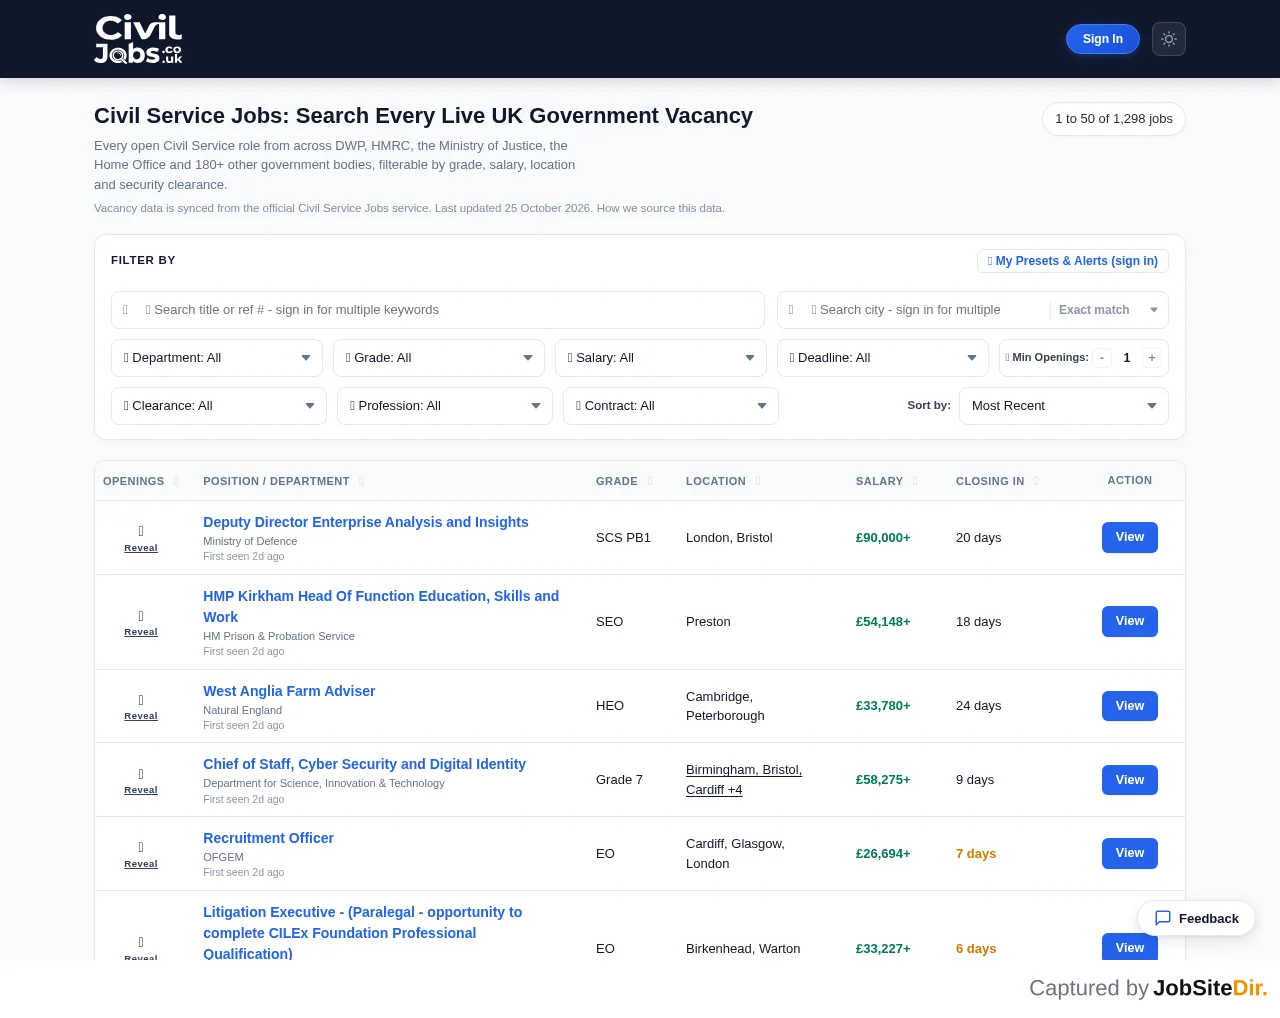Focus the title or ref search field
The height and width of the screenshot is (1018, 1280).
[x=438, y=310]
